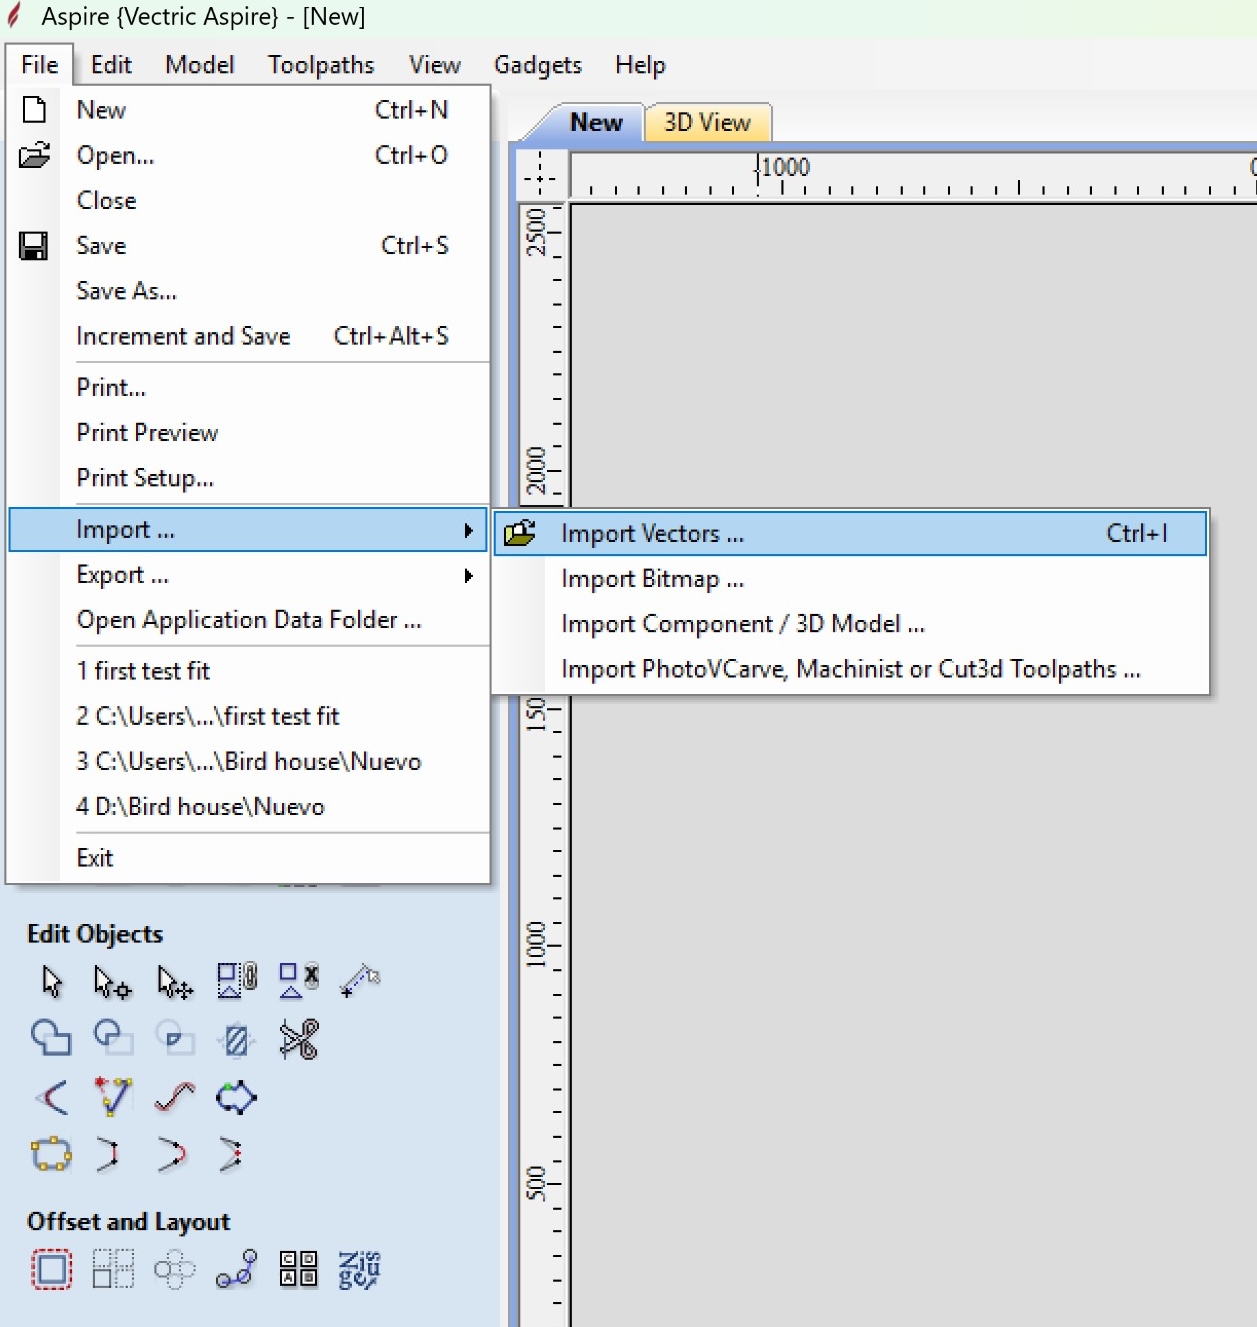
Task: Click the Copy Along Vectors icon
Action: coord(237,1269)
